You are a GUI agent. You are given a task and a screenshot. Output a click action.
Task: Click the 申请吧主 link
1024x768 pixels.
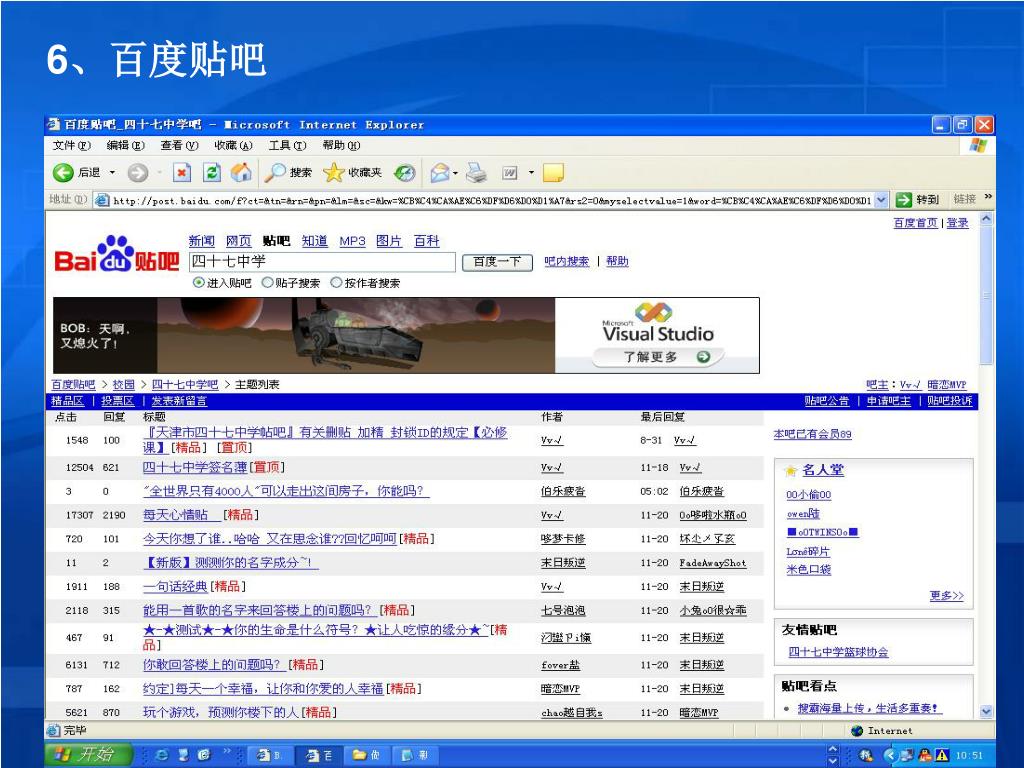[x=888, y=401]
